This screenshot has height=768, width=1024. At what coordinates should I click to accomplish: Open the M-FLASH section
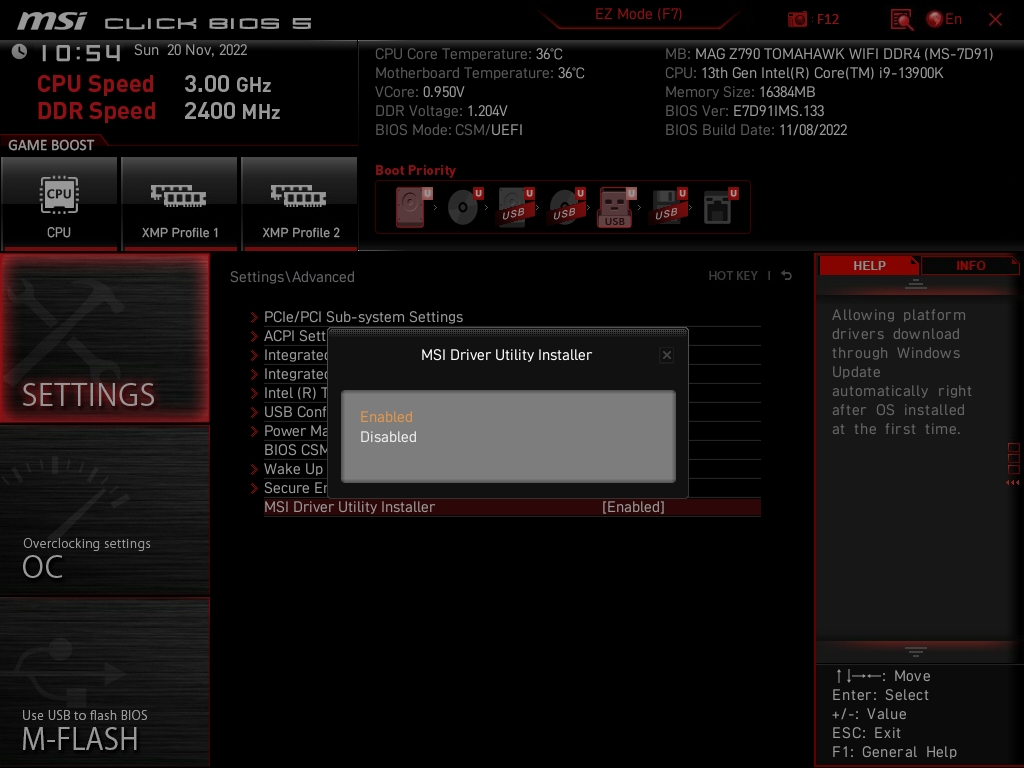click(104, 682)
